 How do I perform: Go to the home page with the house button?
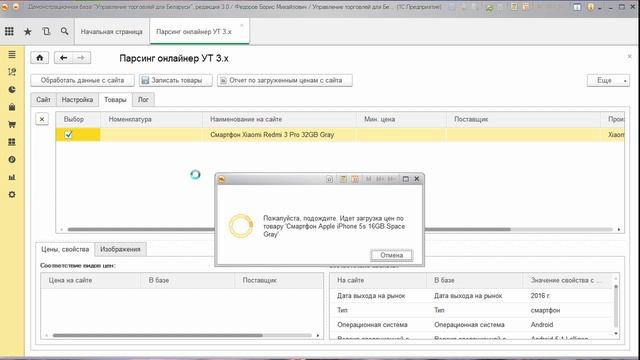click(40, 58)
